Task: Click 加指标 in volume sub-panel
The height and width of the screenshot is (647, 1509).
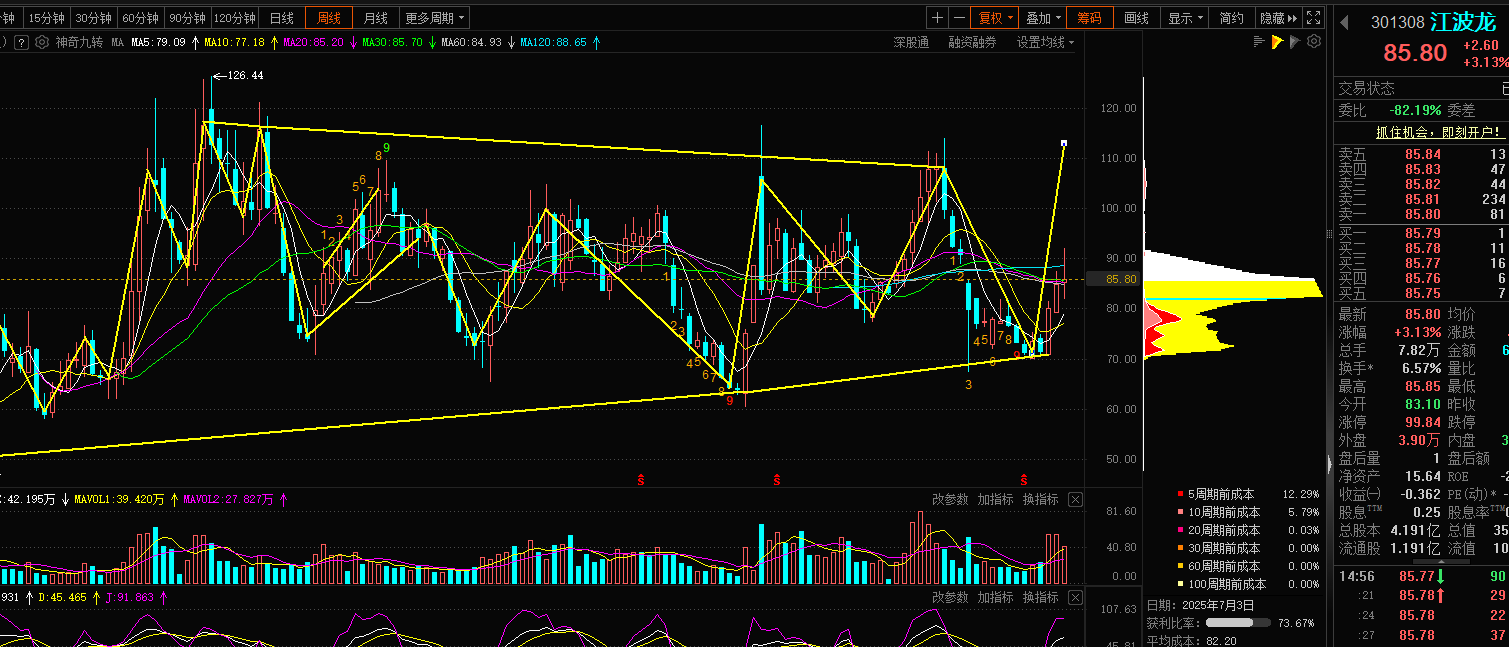Action: (x=996, y=499)
